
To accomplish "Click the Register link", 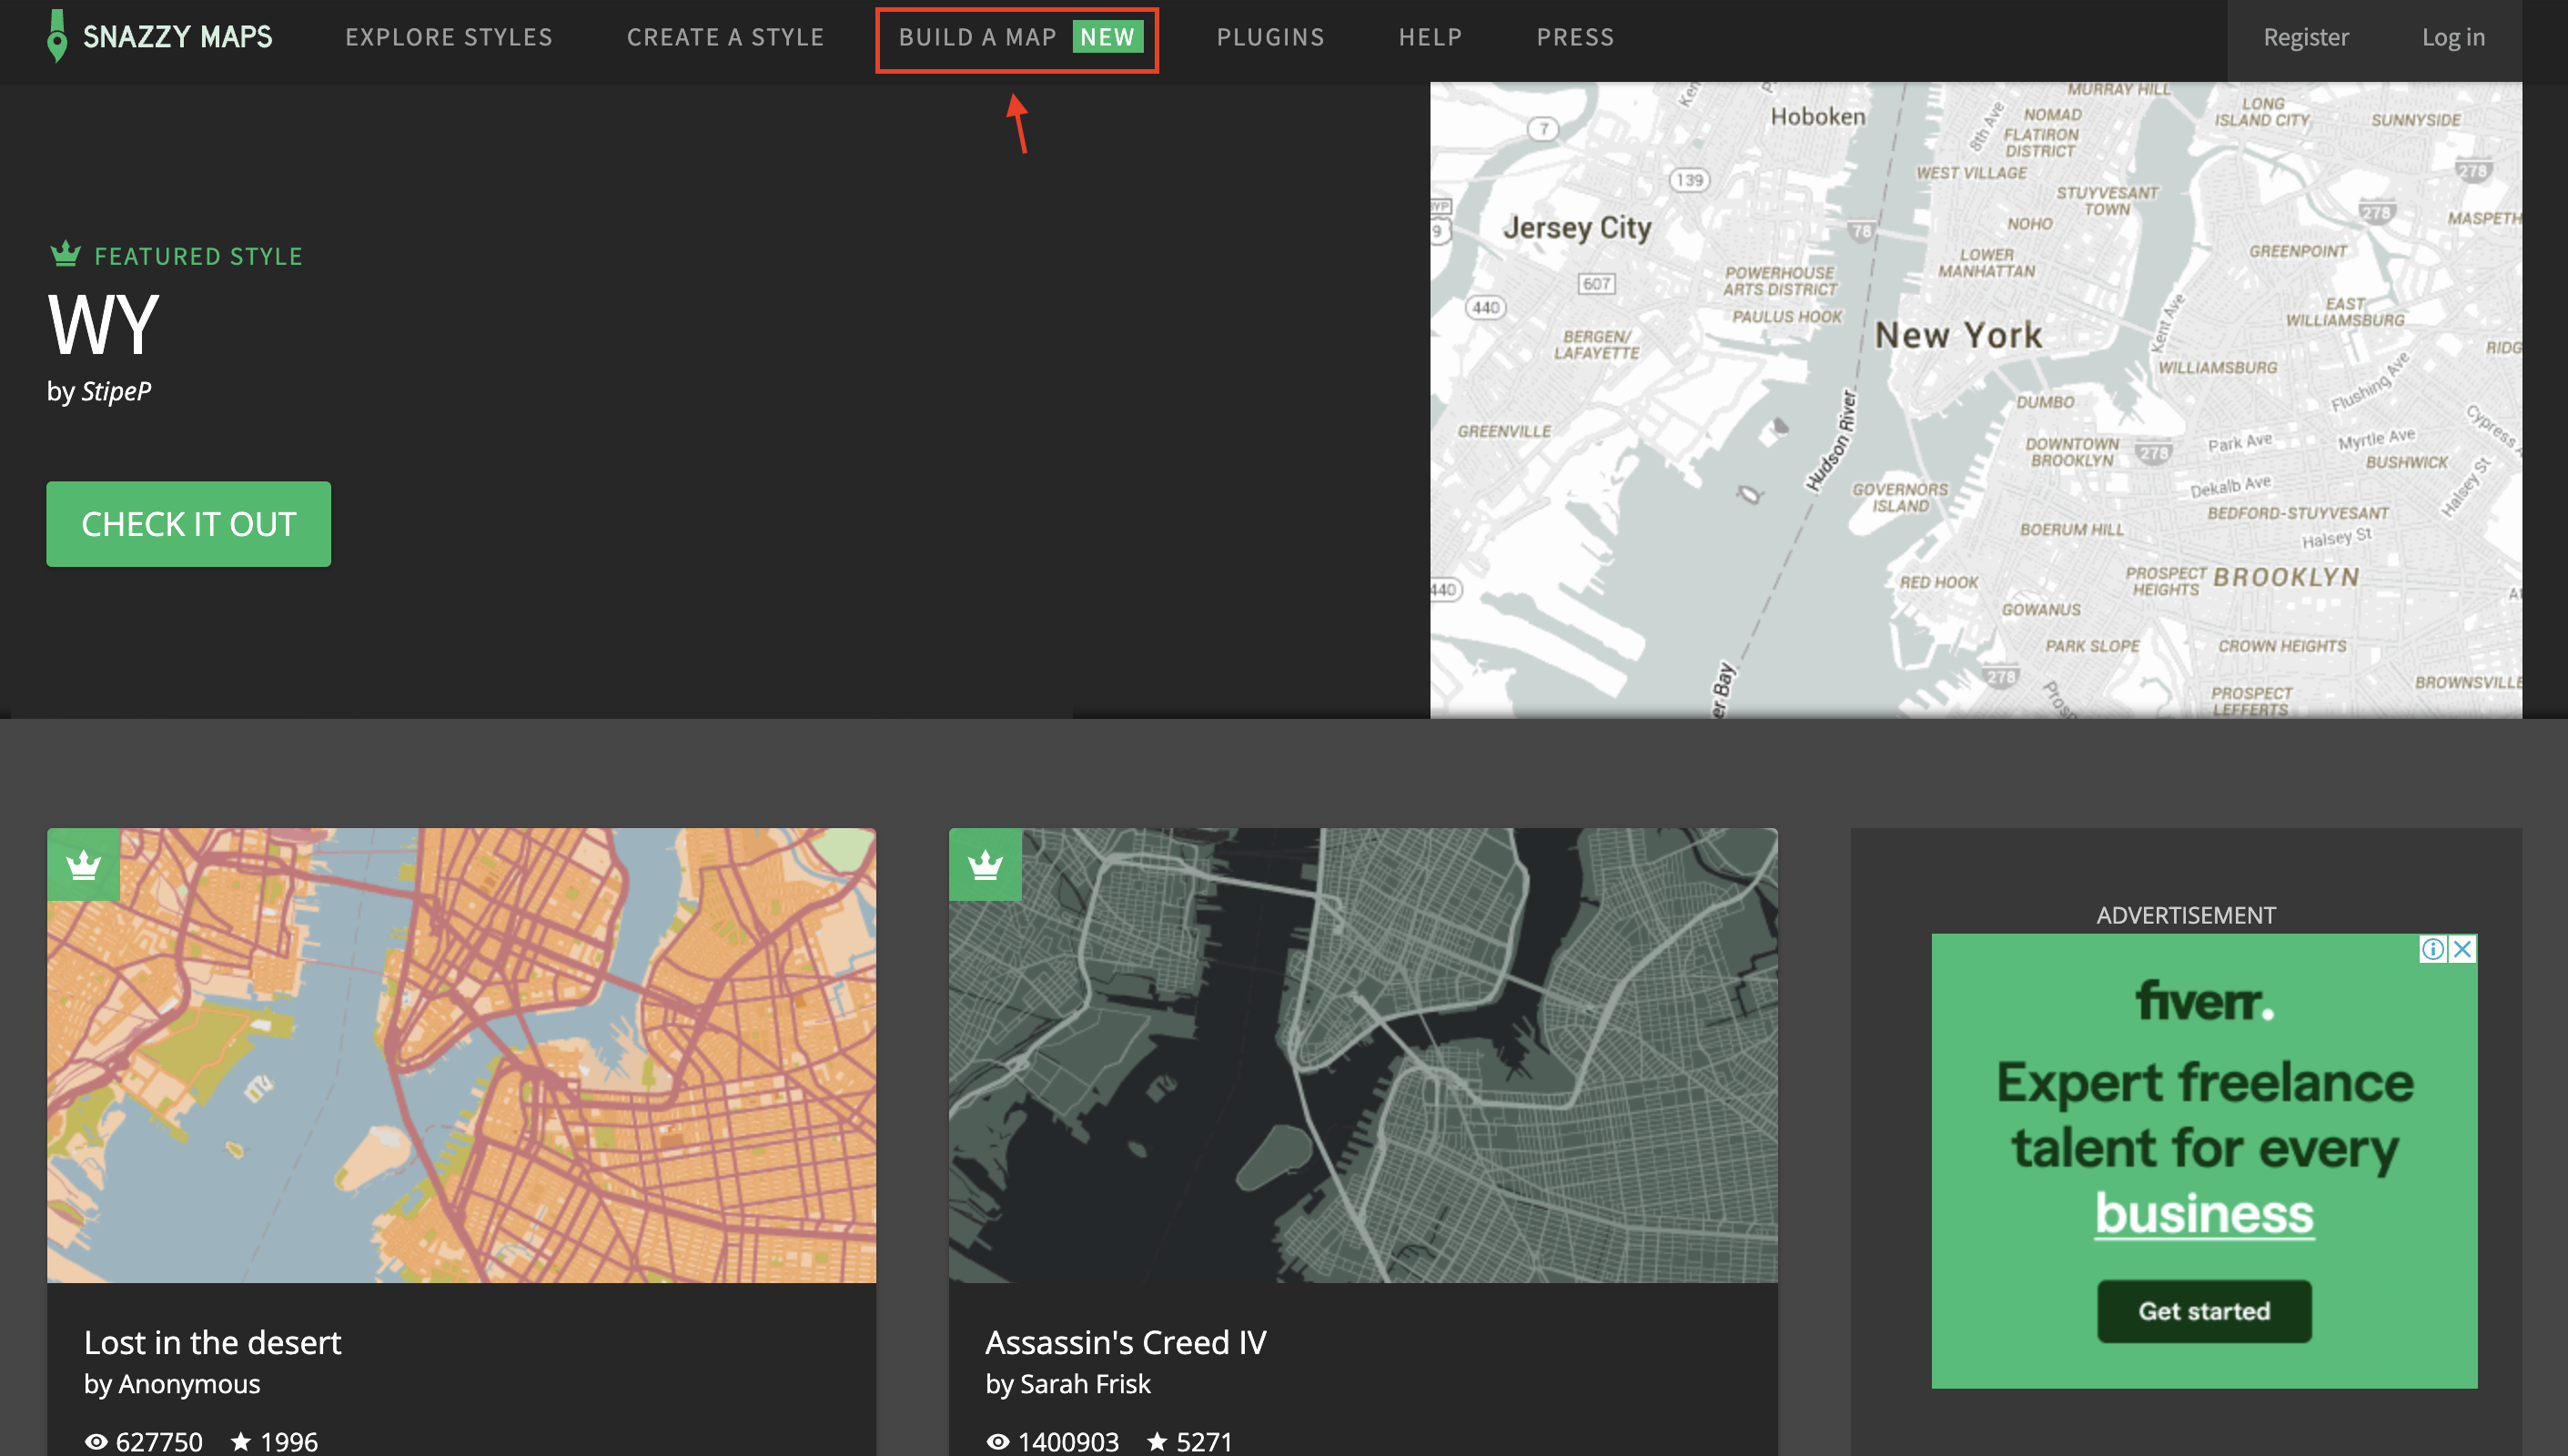I will tap(2305, 37).
